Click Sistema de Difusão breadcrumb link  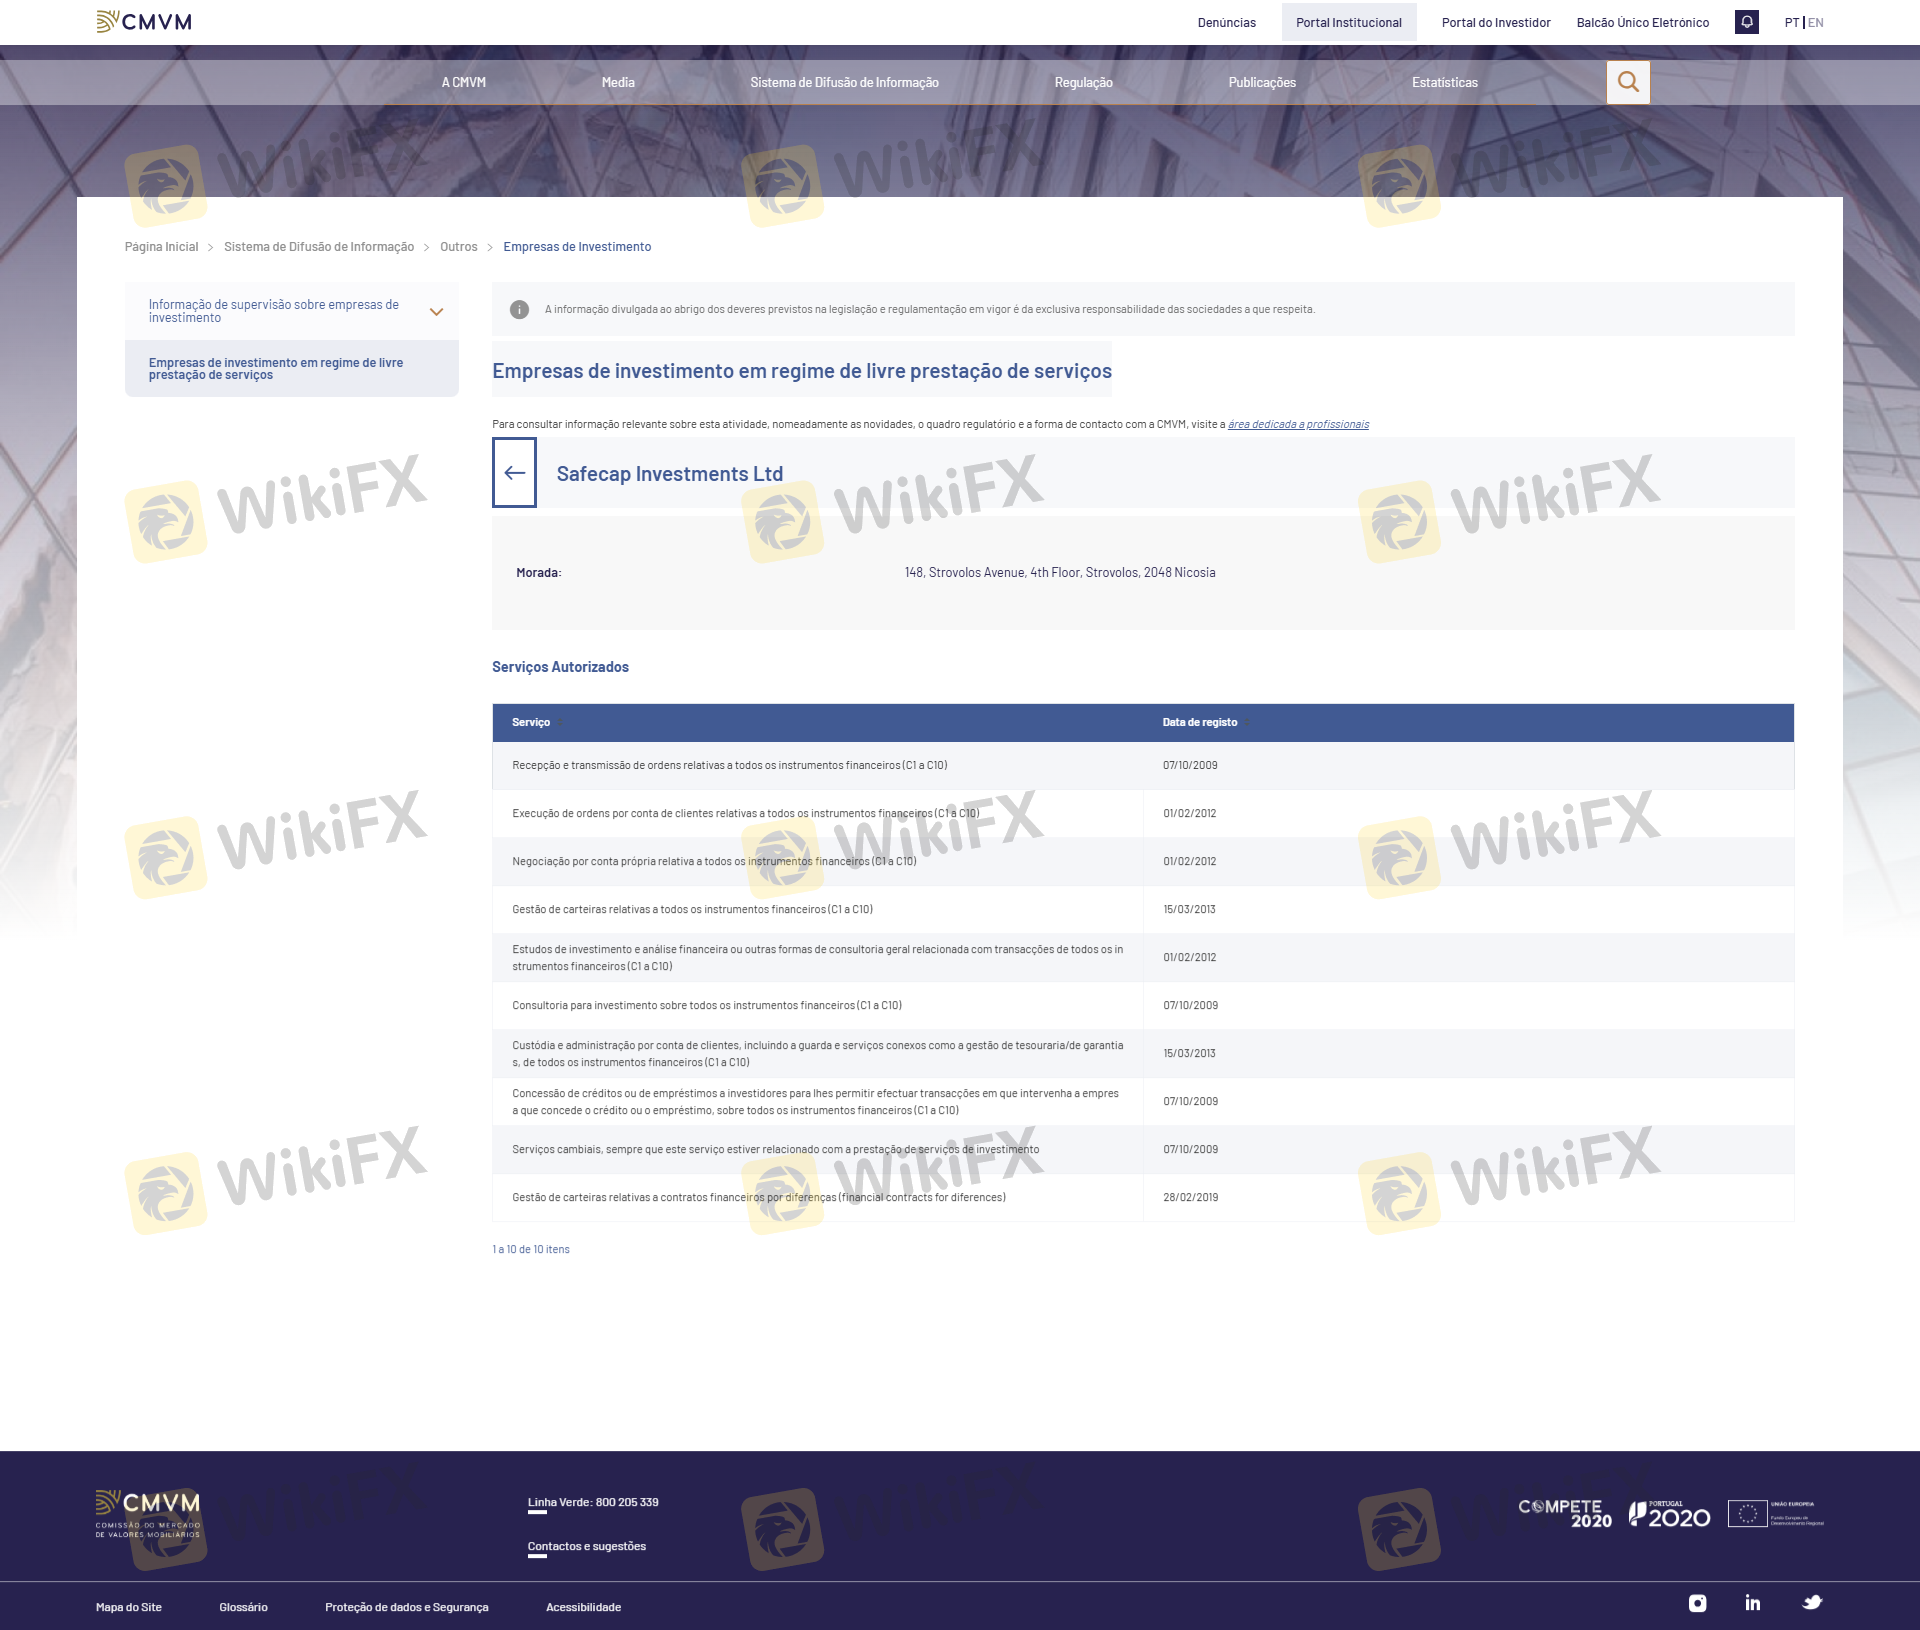coord(319,247)
